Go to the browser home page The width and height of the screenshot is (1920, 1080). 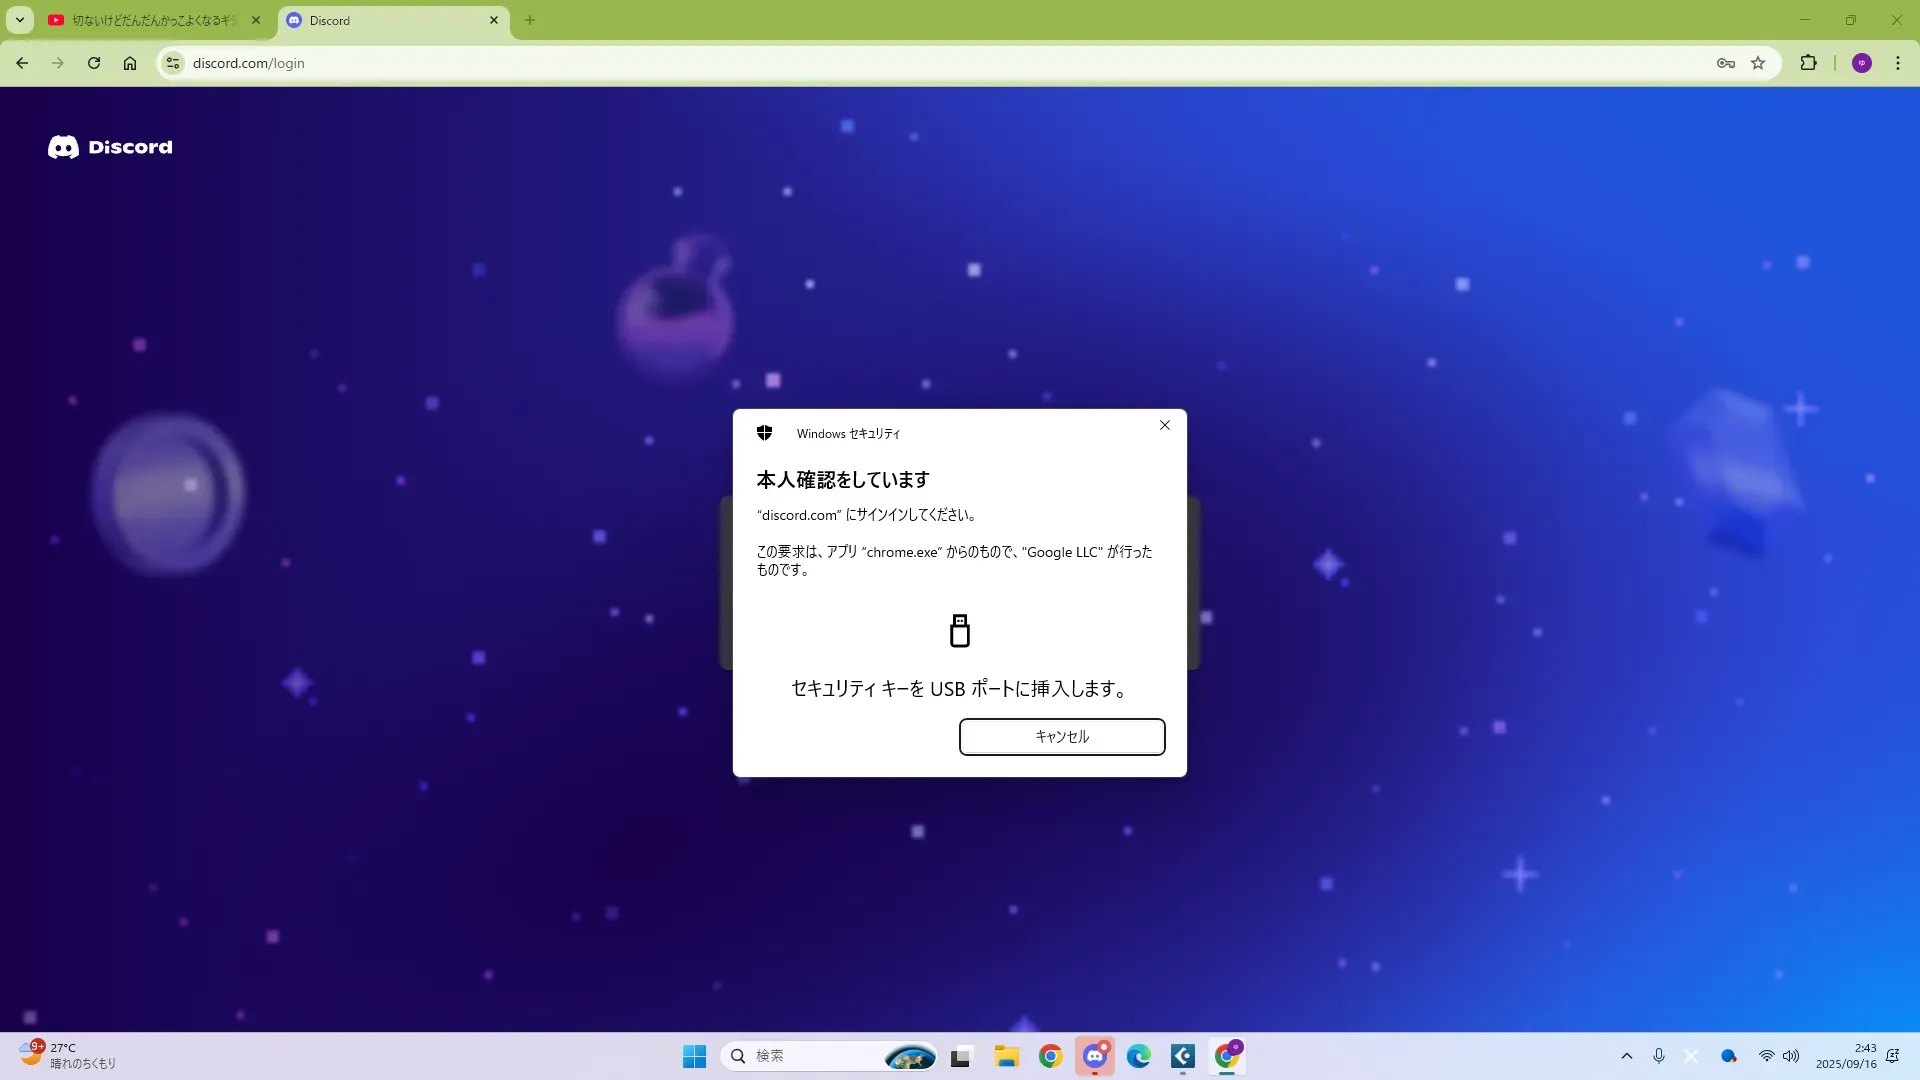click(x=130, y=63)
